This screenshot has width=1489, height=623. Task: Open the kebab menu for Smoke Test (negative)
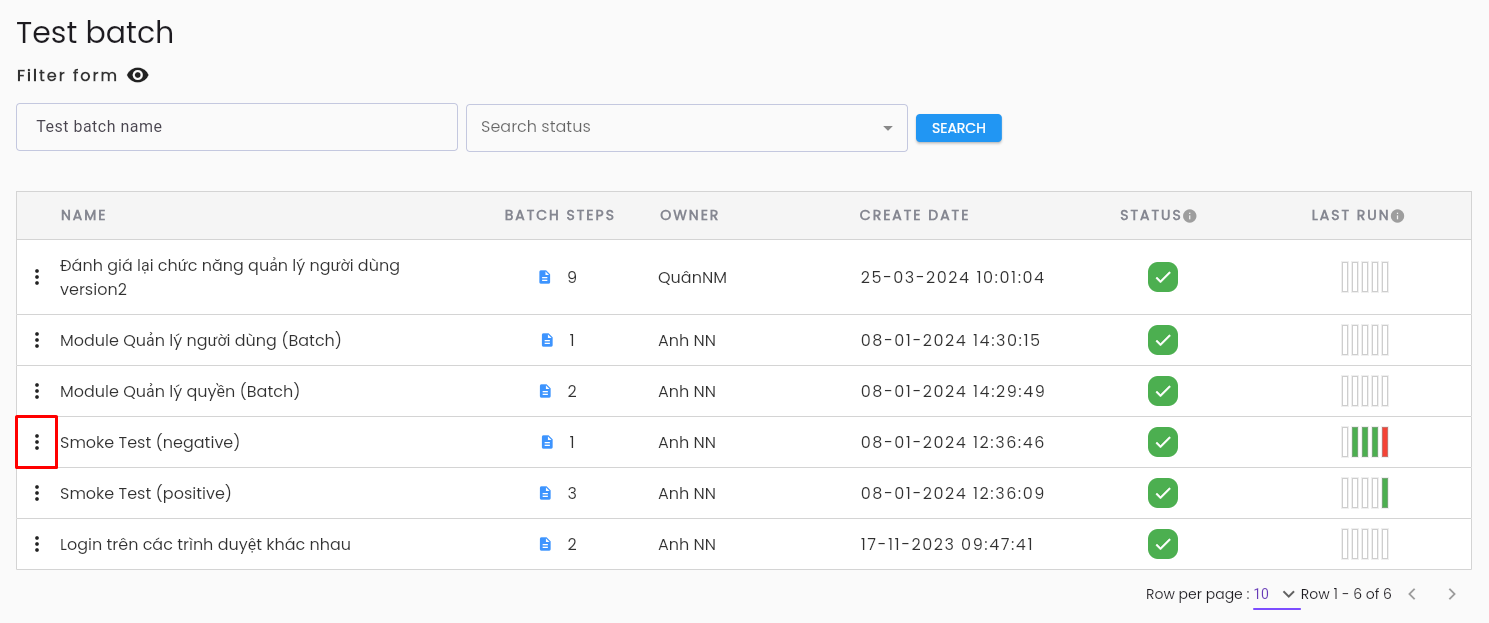click(x=37, y=442)
